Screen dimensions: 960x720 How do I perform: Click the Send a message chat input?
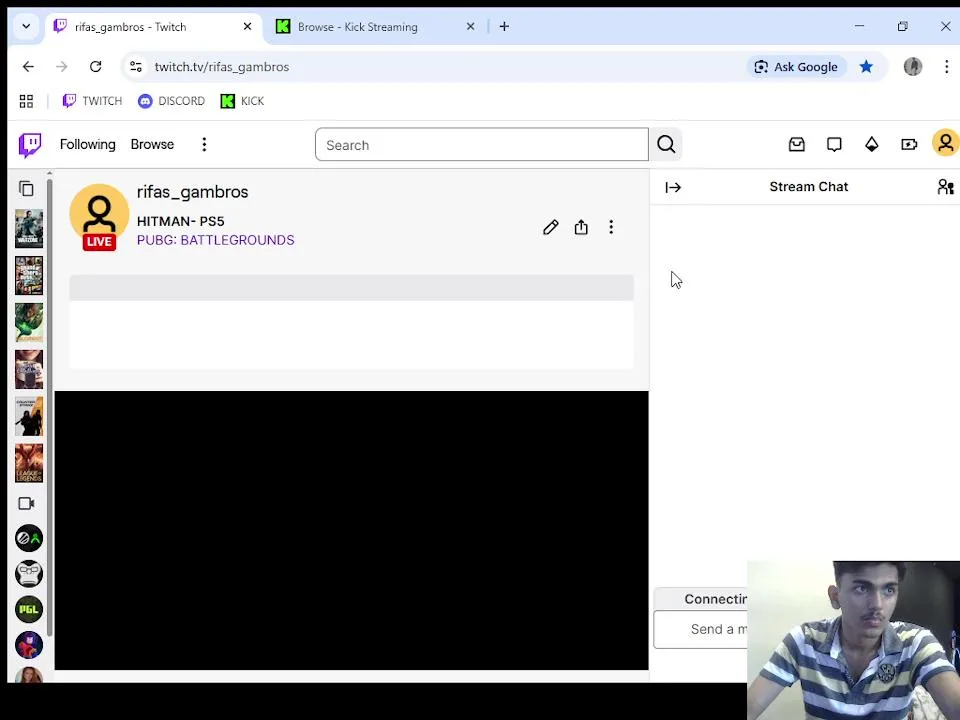coord(700,629)
